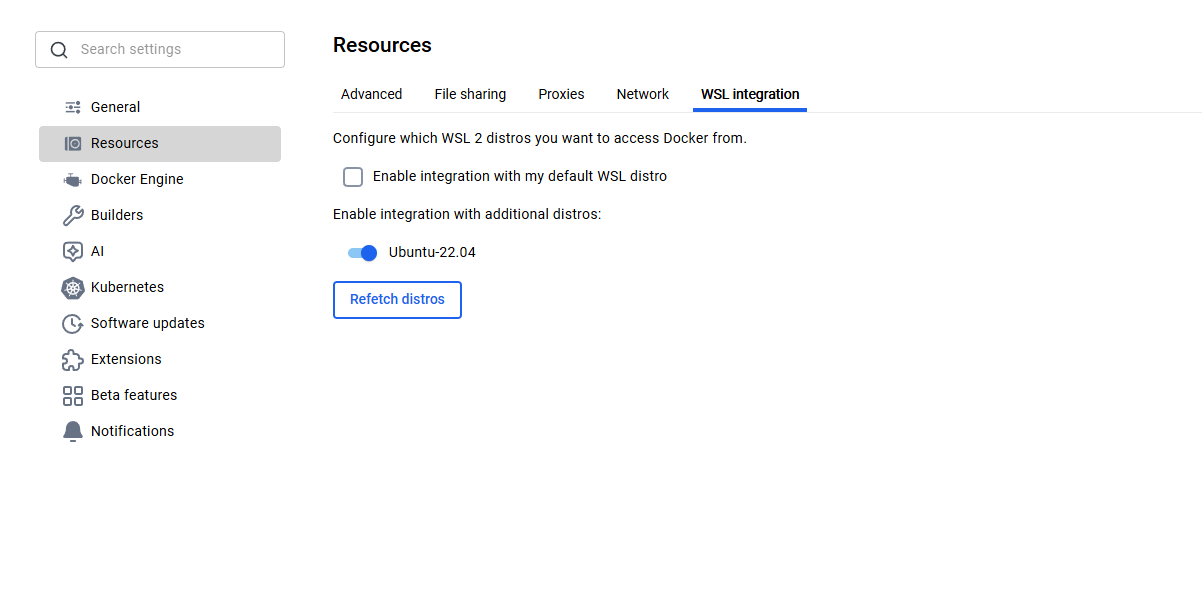This screenshot has width=1202, height=611.
Task: Click the AI sparkle icon in sidebar
Action: click(73, 251)
